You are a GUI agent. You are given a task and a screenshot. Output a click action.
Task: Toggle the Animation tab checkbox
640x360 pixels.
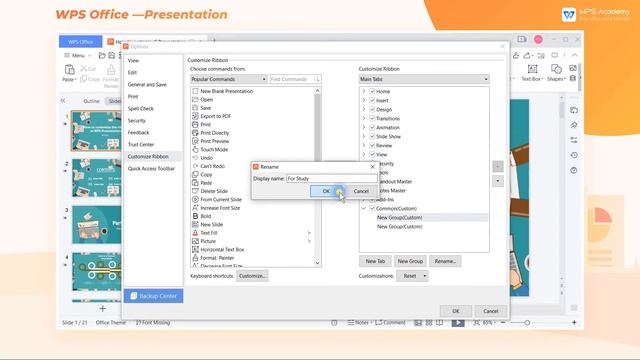point(372,127)
